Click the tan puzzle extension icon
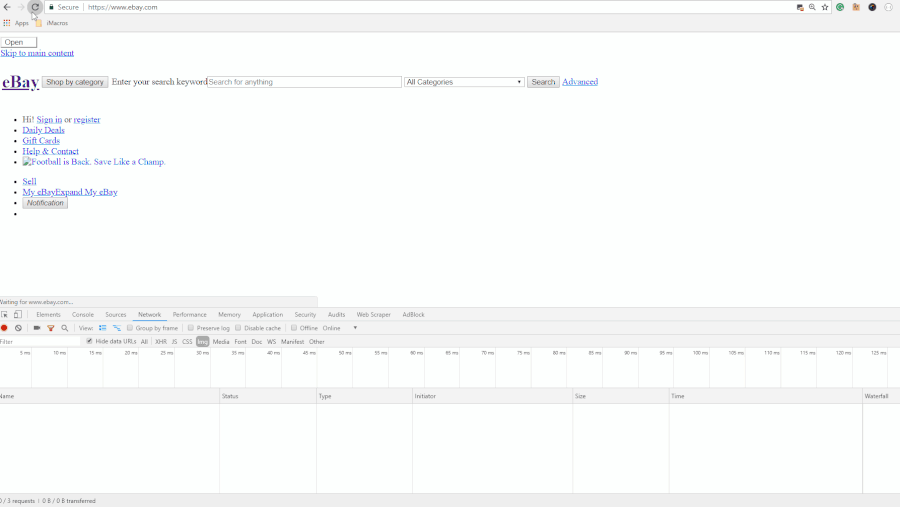This screenshot has width=900, height=507. pyautogui.click(x=856, y=7)
